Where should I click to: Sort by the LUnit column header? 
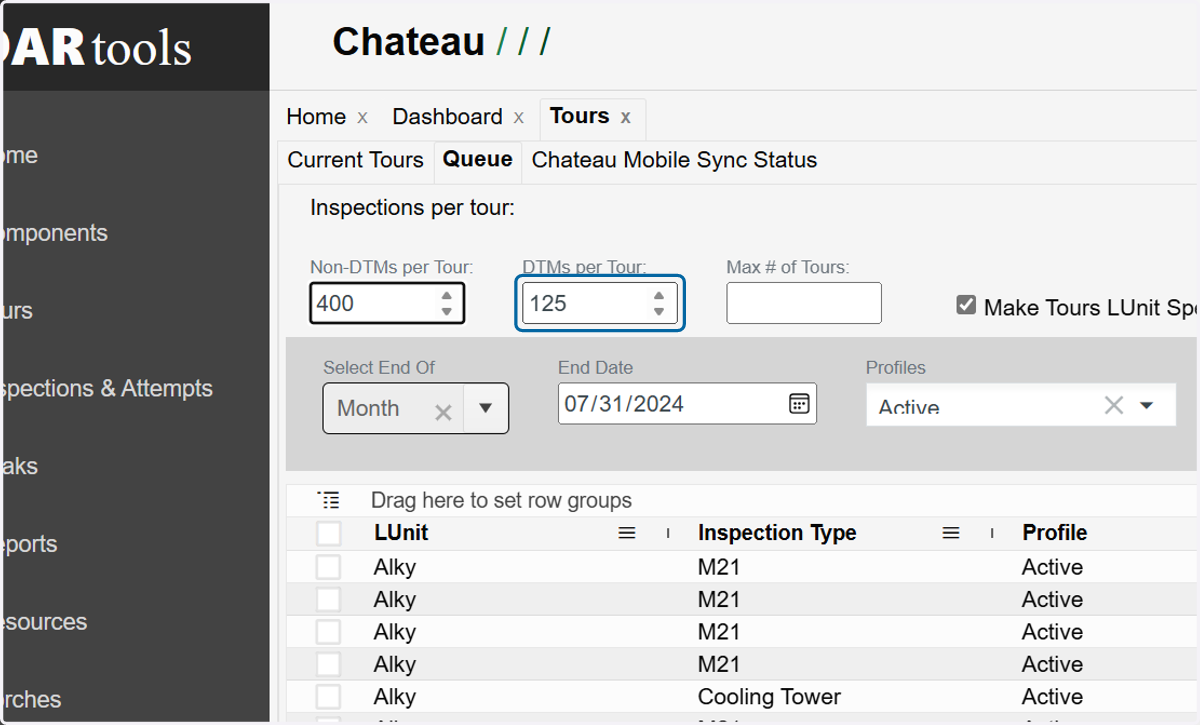[401, 533]
